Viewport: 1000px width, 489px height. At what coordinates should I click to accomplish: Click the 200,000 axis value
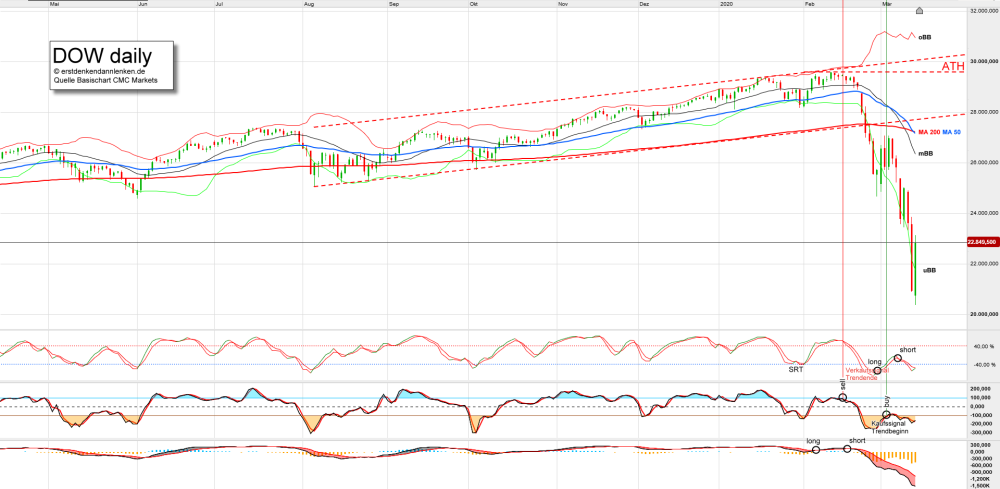[x=979, y=389]
